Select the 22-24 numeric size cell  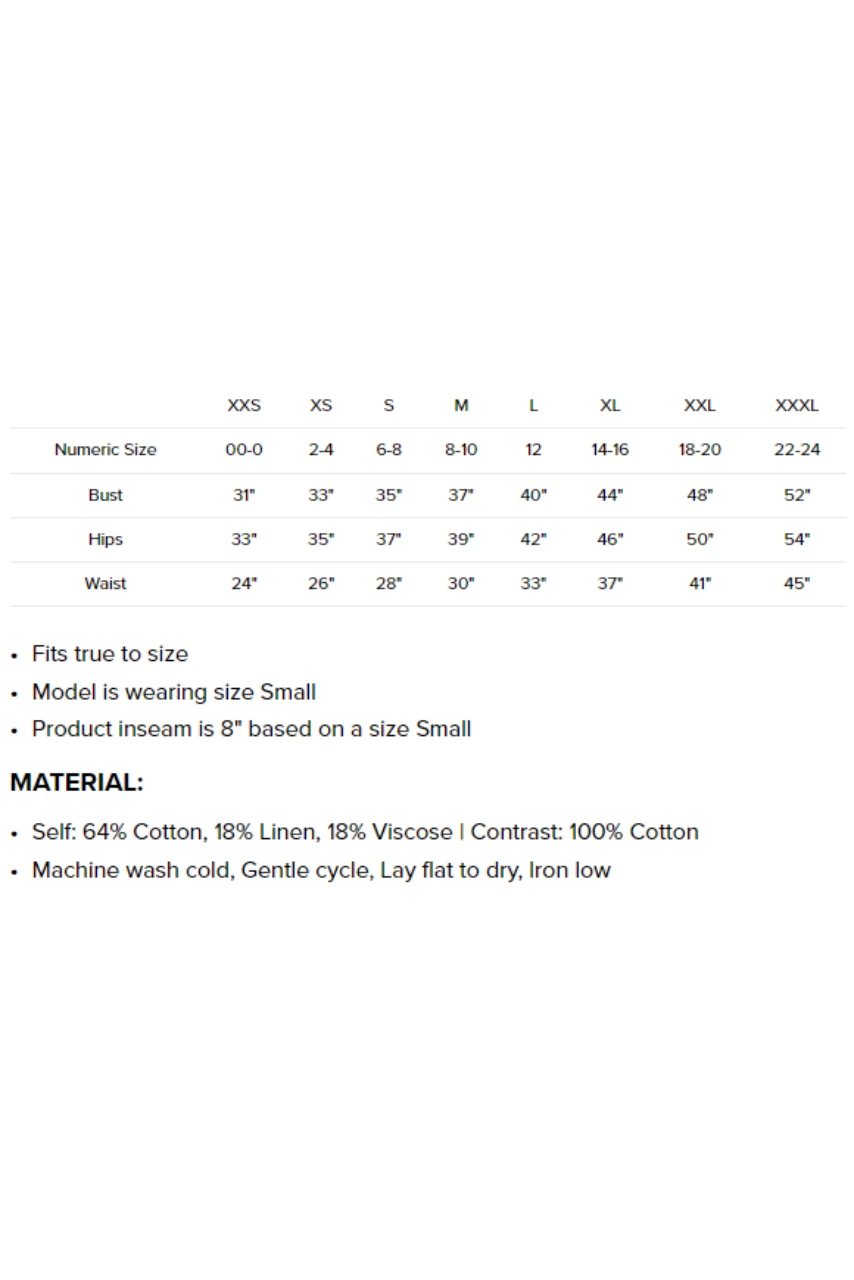796,450
